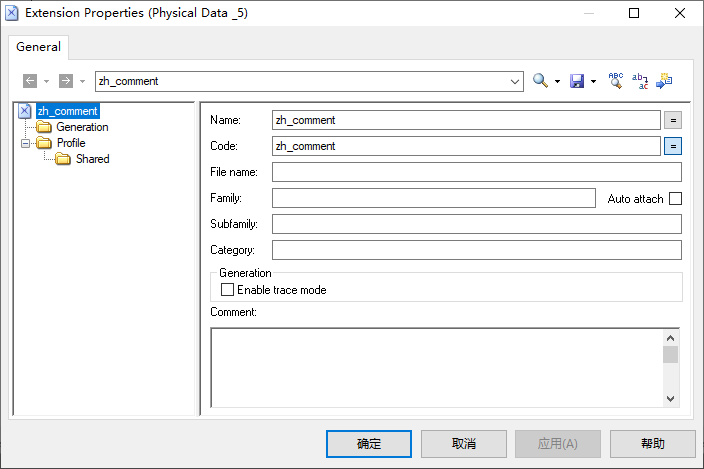704x469 pixels.
Task: Click the Generation folder icon
Action: tap(44, 127)
